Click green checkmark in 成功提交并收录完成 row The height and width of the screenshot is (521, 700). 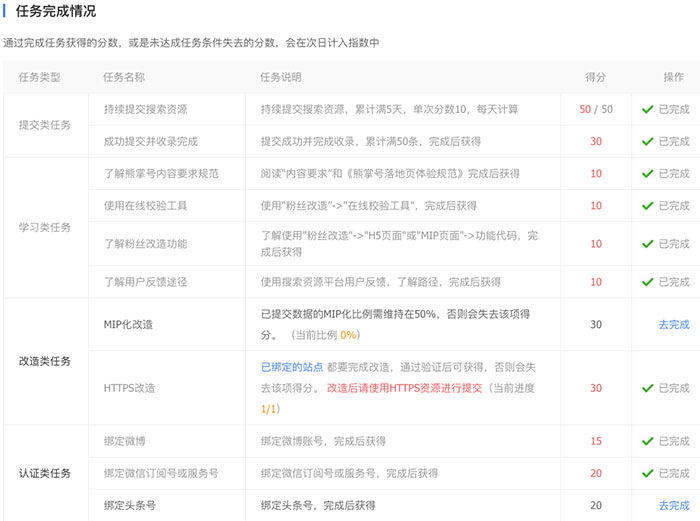tap(648, 142)
